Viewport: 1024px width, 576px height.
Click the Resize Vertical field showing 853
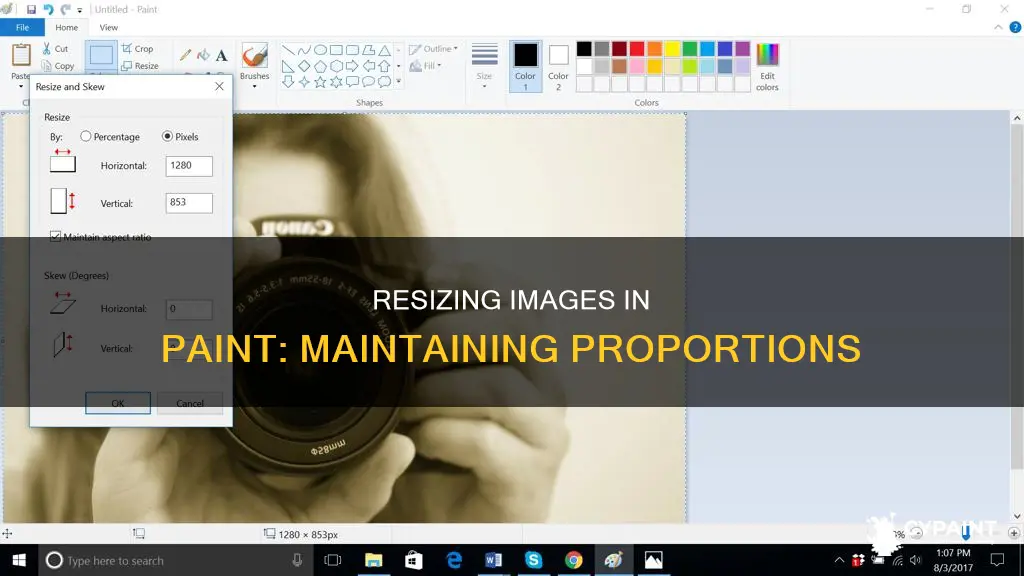pyautogui.click(x=189, y=202)
